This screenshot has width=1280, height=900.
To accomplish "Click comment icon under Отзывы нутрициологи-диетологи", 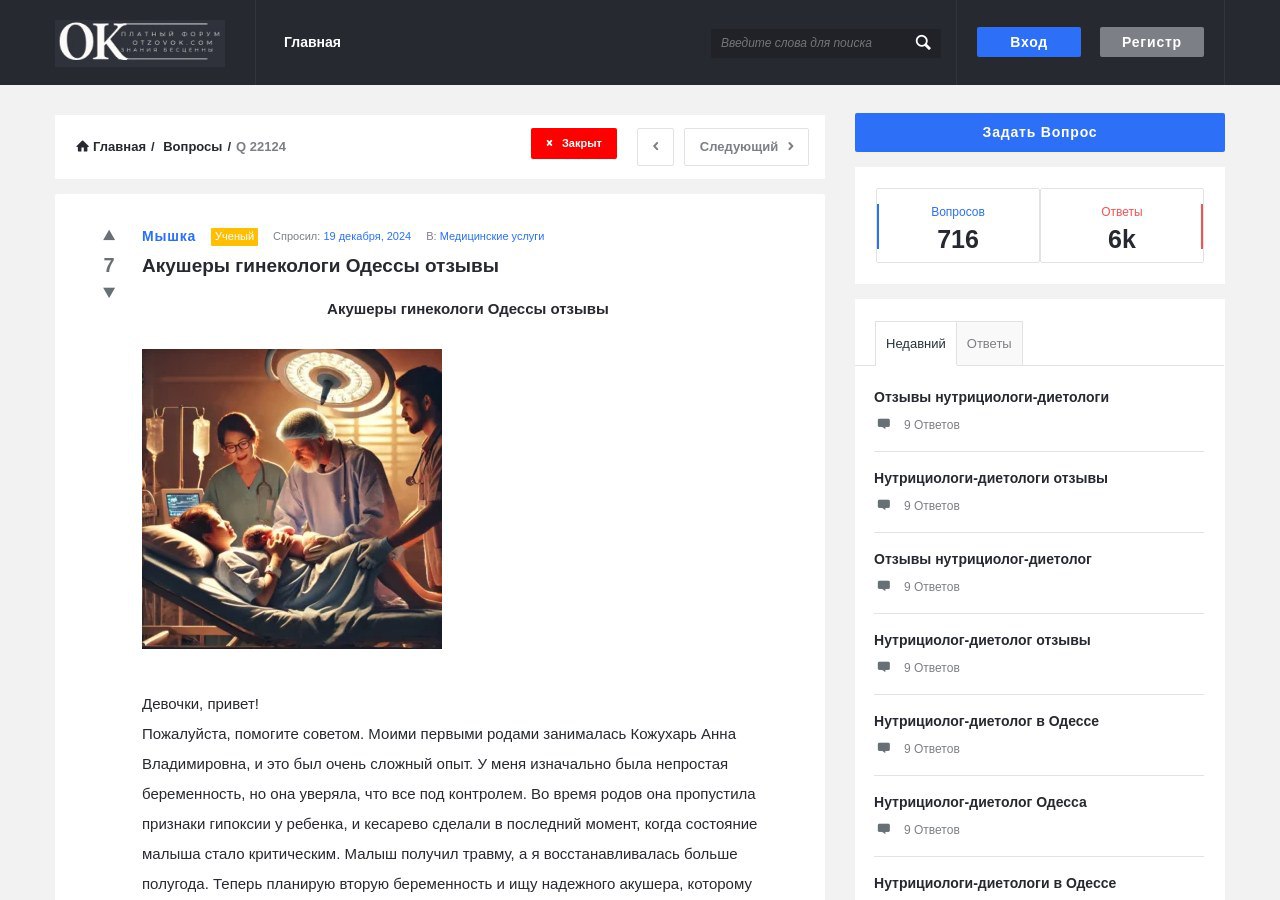I will click(x=884, y=424).
